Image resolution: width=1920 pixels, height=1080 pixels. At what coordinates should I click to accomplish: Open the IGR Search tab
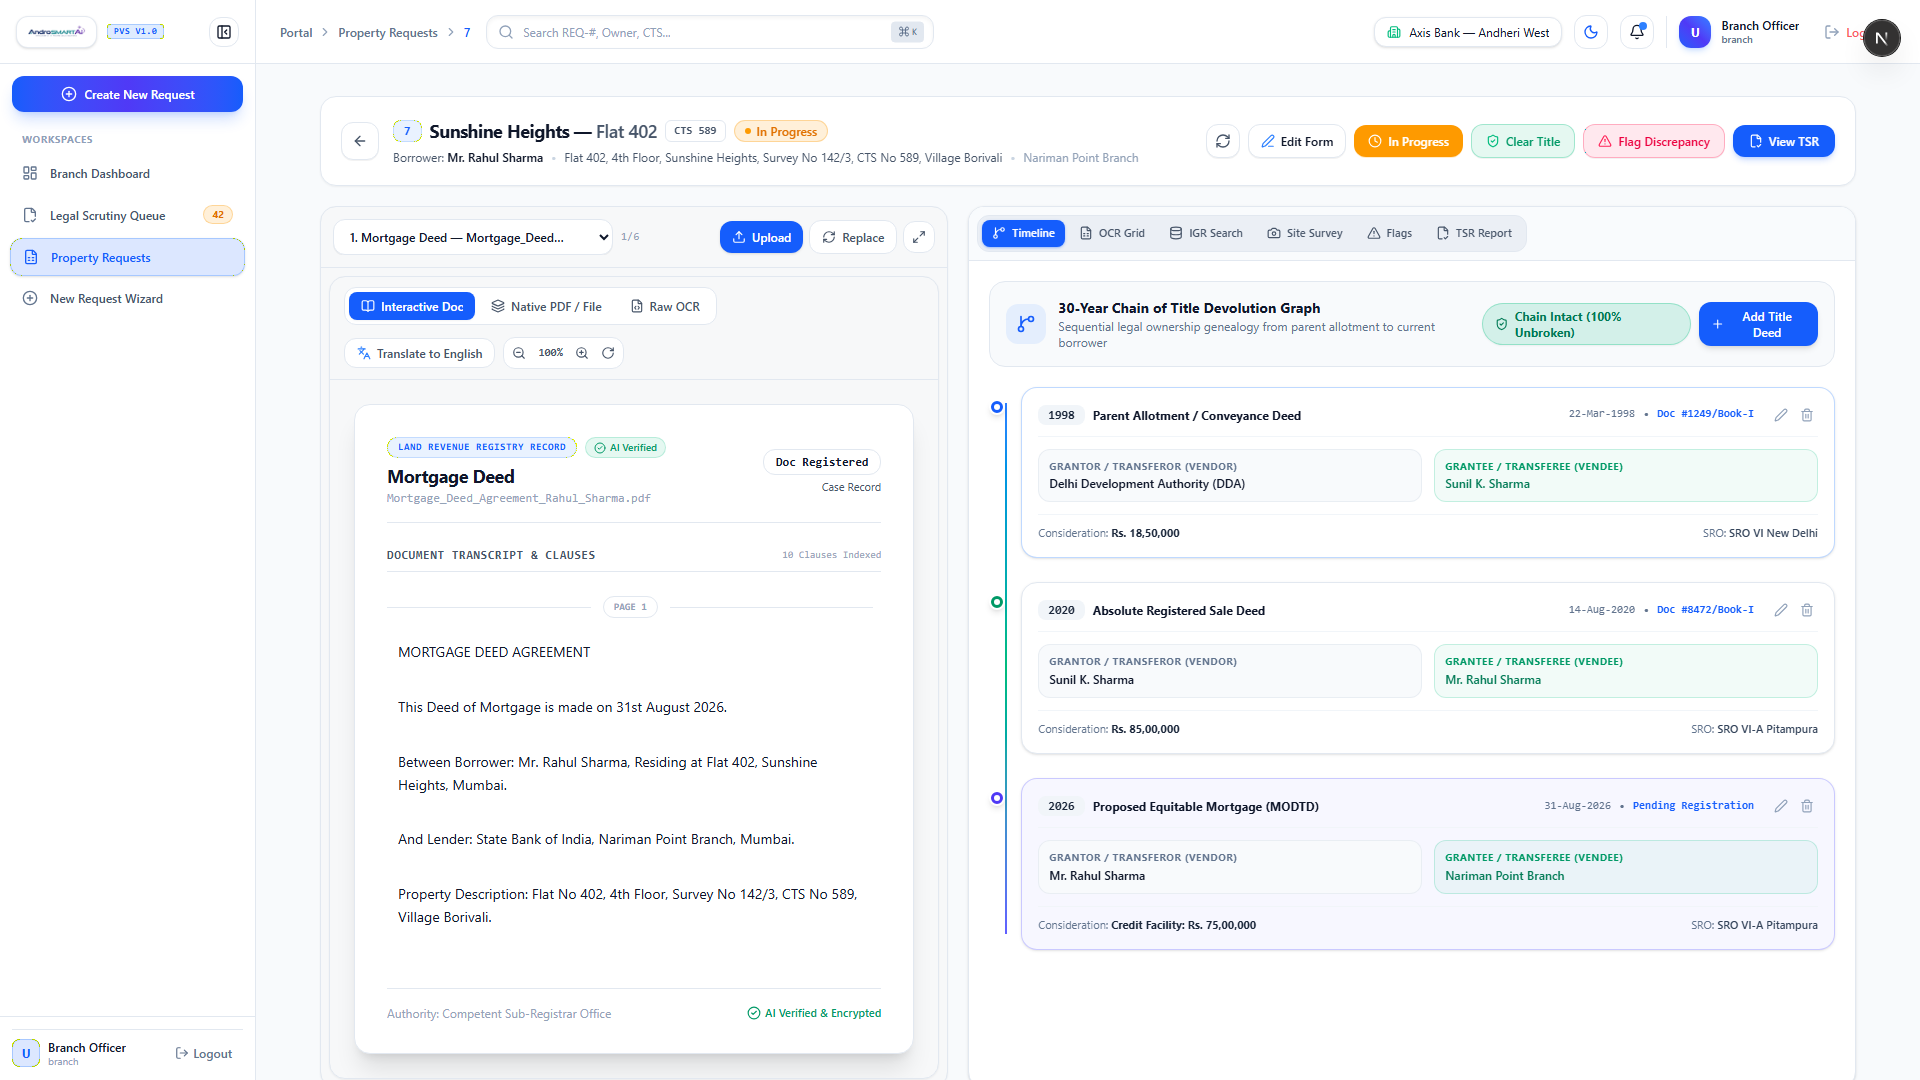tap(1206, 233)
